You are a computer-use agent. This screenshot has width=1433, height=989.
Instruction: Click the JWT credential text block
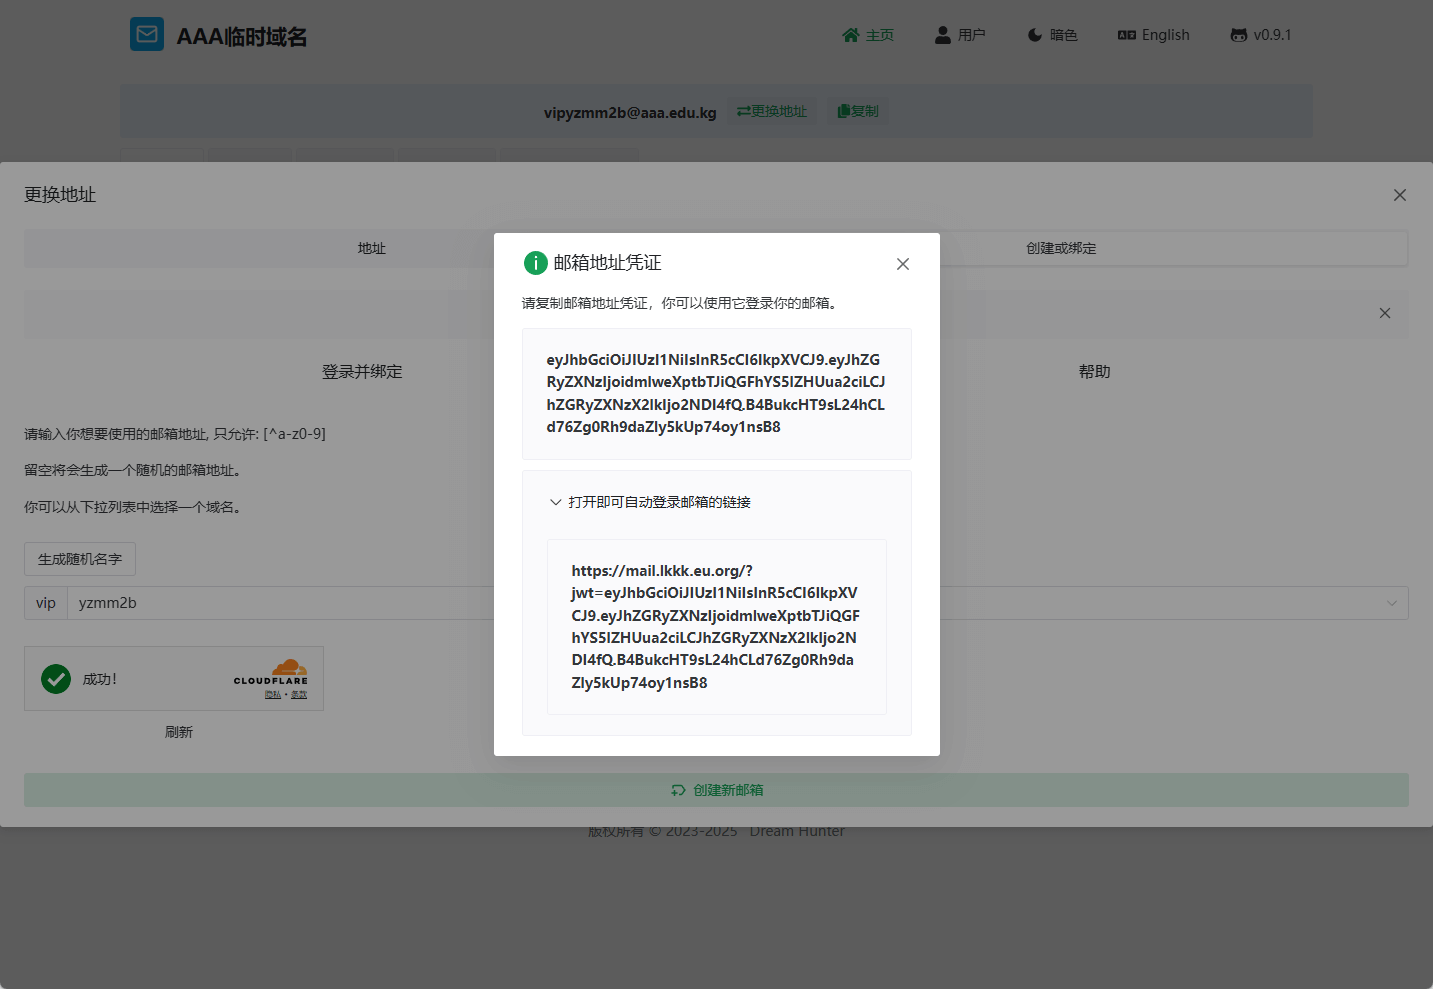click(x=716, y=393)
